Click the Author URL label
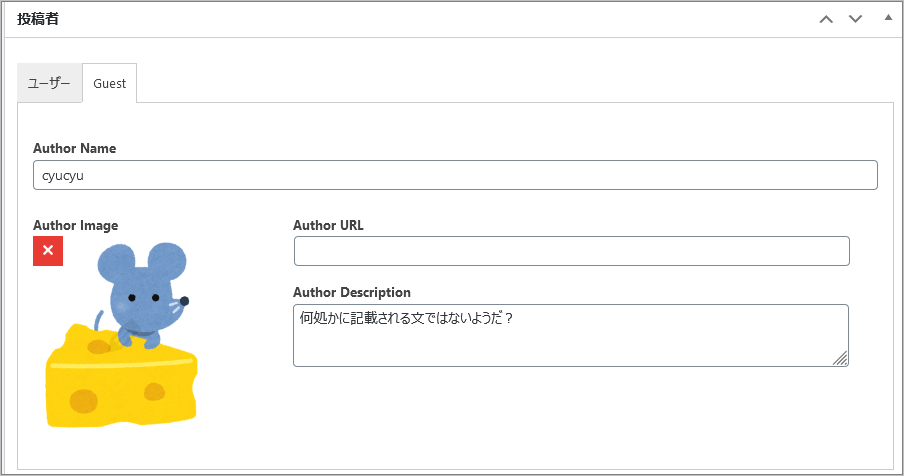Viewport: 904px width, 476px height. pos(328,225)
